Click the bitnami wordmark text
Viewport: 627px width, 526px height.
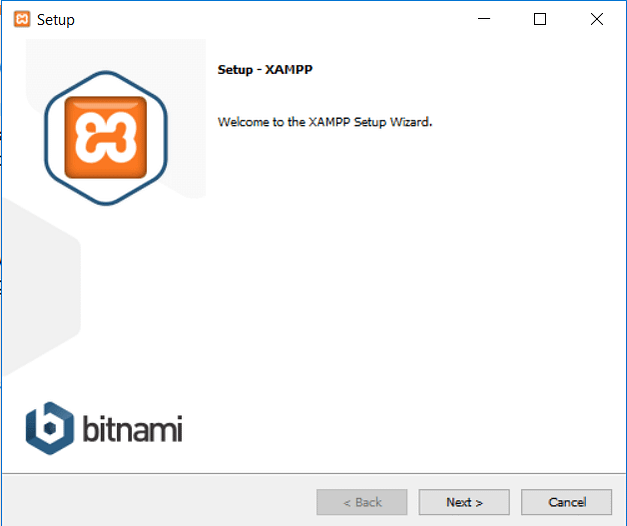(132, 428)
